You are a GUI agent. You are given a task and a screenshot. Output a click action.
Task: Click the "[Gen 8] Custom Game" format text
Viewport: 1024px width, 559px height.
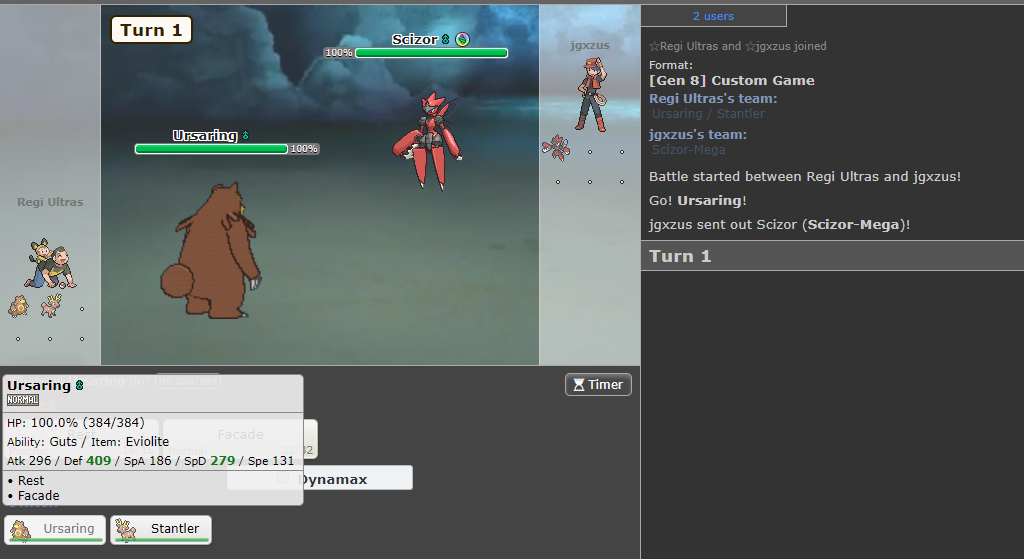tap(731, 80)
